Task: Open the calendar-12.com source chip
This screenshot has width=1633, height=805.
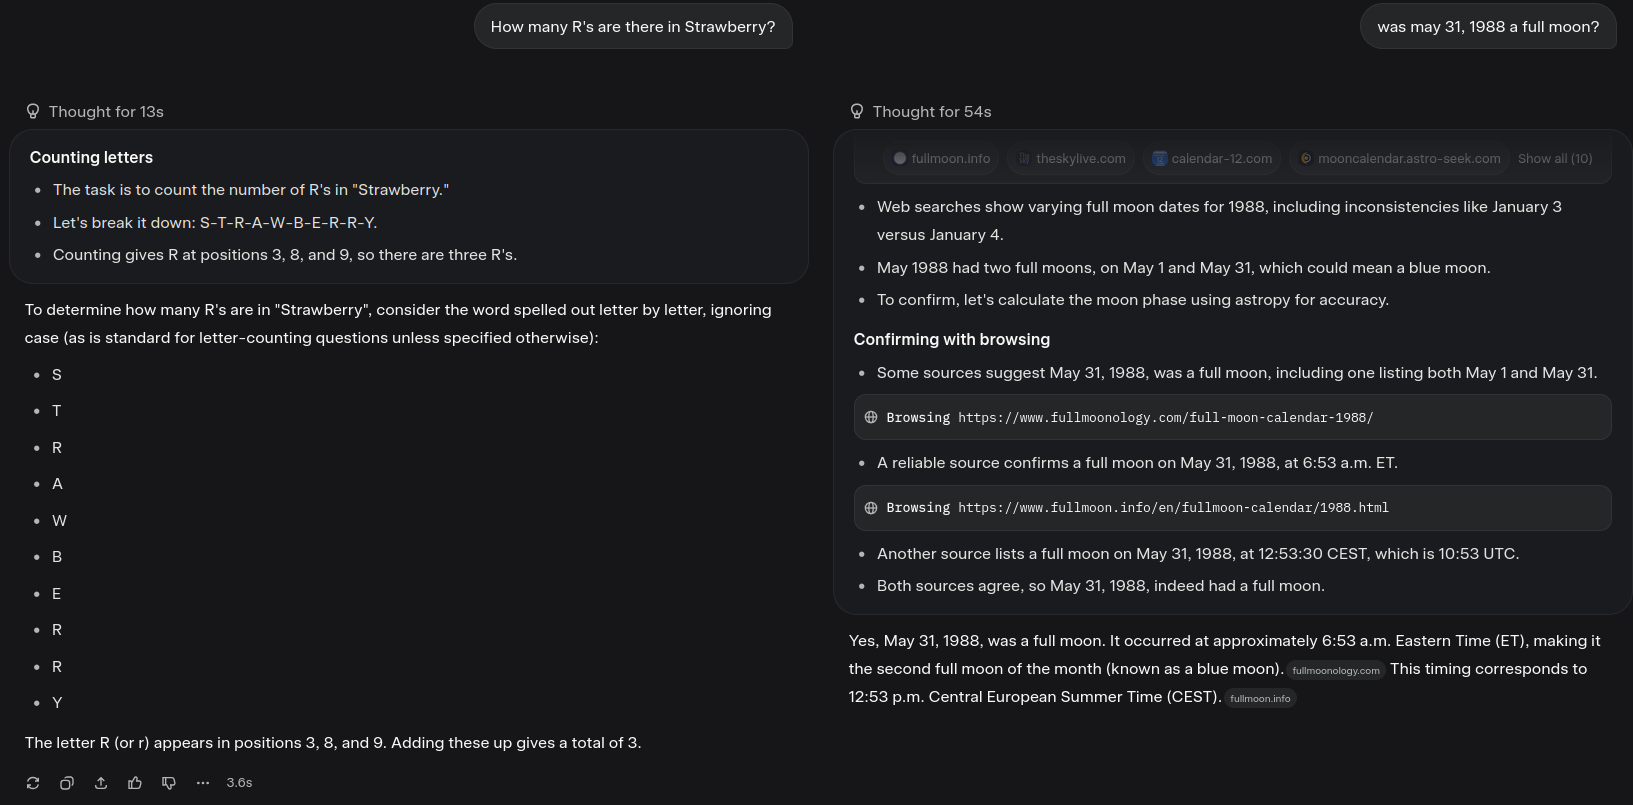Action: pos(1213,158)
